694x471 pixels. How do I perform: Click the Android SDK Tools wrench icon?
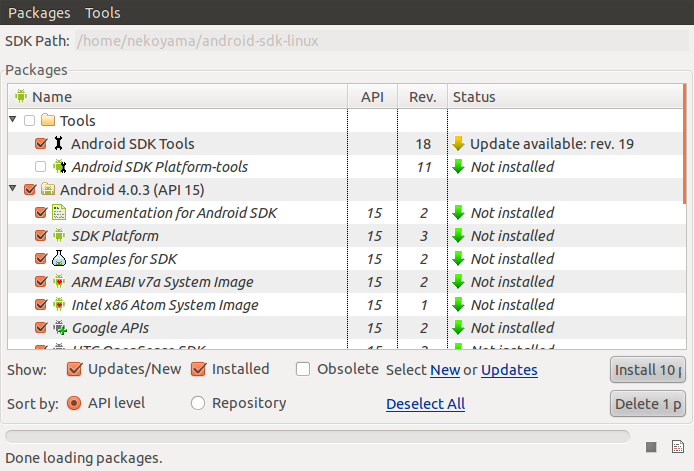click(59, 144)
